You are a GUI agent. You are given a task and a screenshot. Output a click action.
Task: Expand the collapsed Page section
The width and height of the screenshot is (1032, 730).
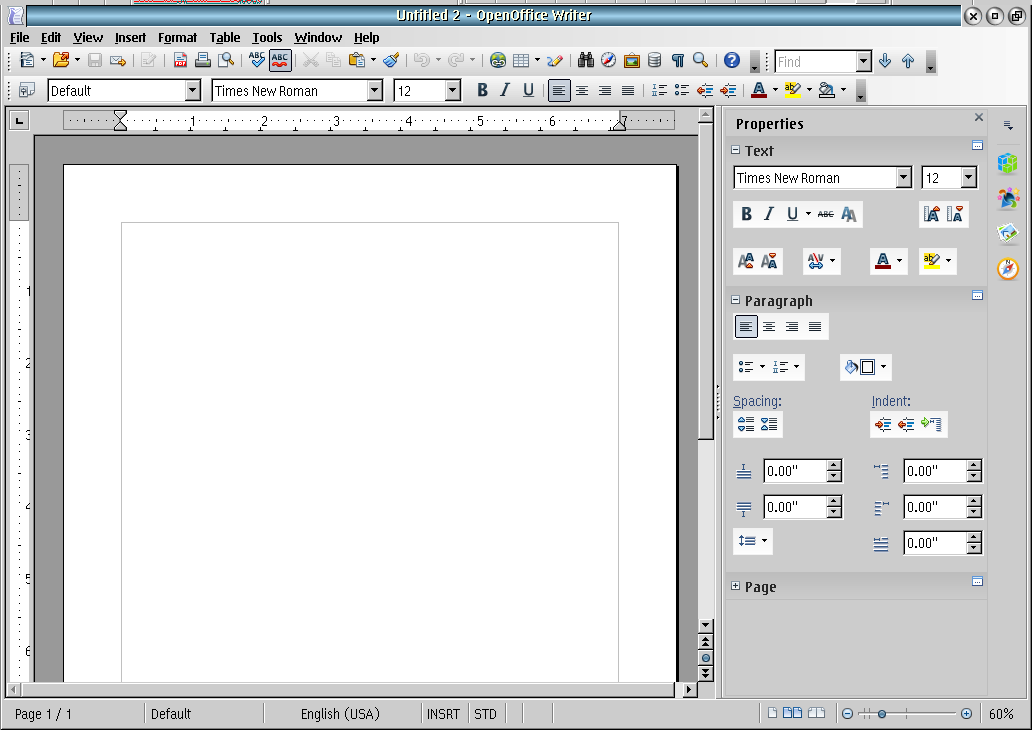tap(736, 587)
